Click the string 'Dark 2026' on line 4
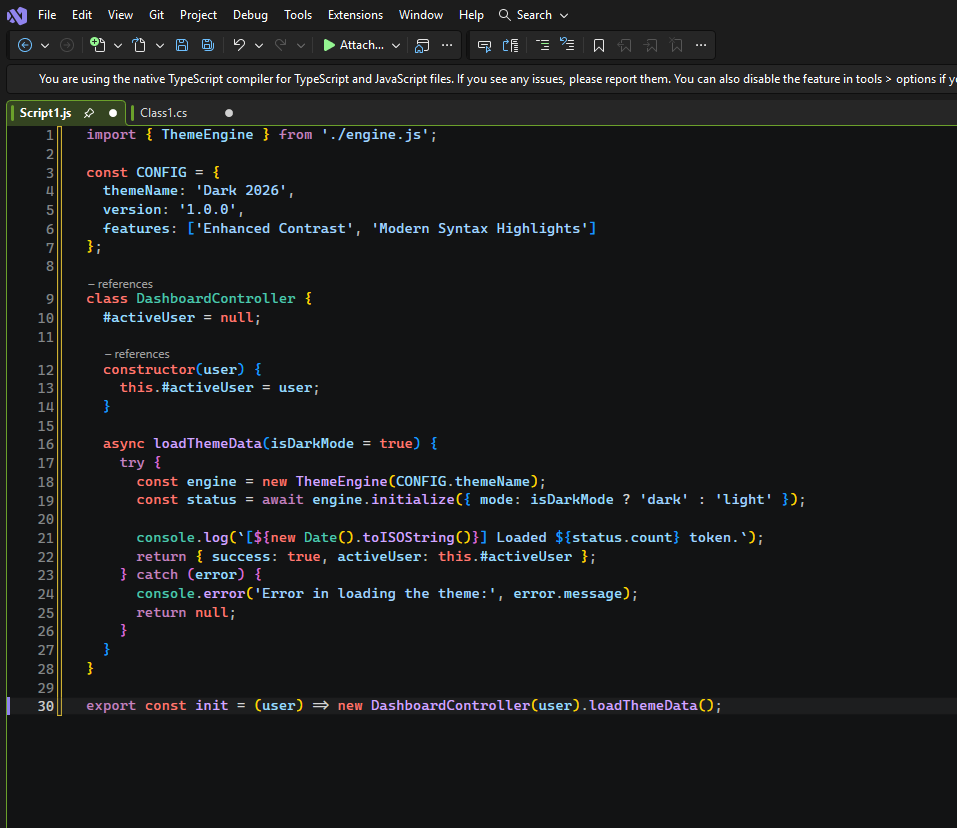Viewport: 957px width, 828px height. point(240,190)
